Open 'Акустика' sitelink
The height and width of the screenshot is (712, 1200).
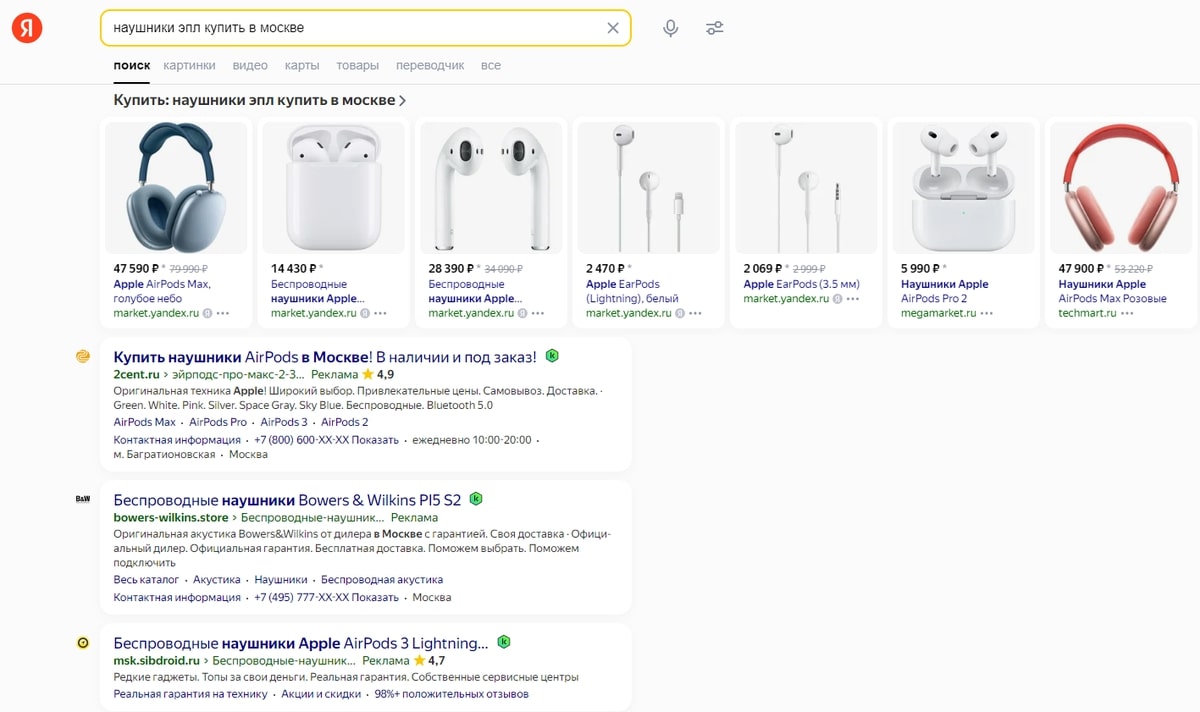pyautogui.click(x=217, y=580)
